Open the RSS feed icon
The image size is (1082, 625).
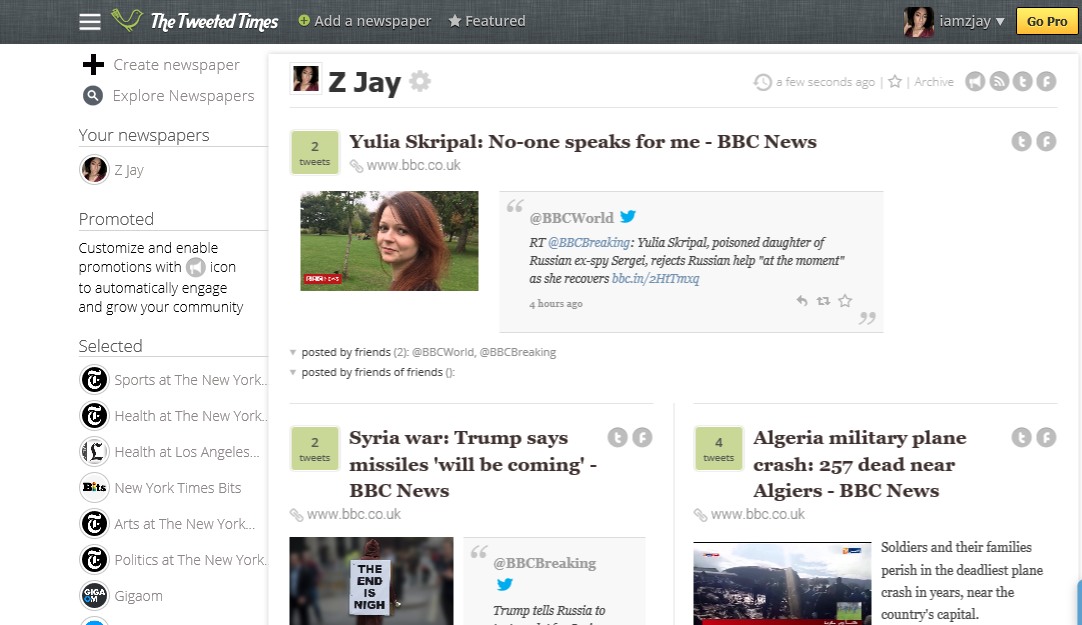coord(999,82)
